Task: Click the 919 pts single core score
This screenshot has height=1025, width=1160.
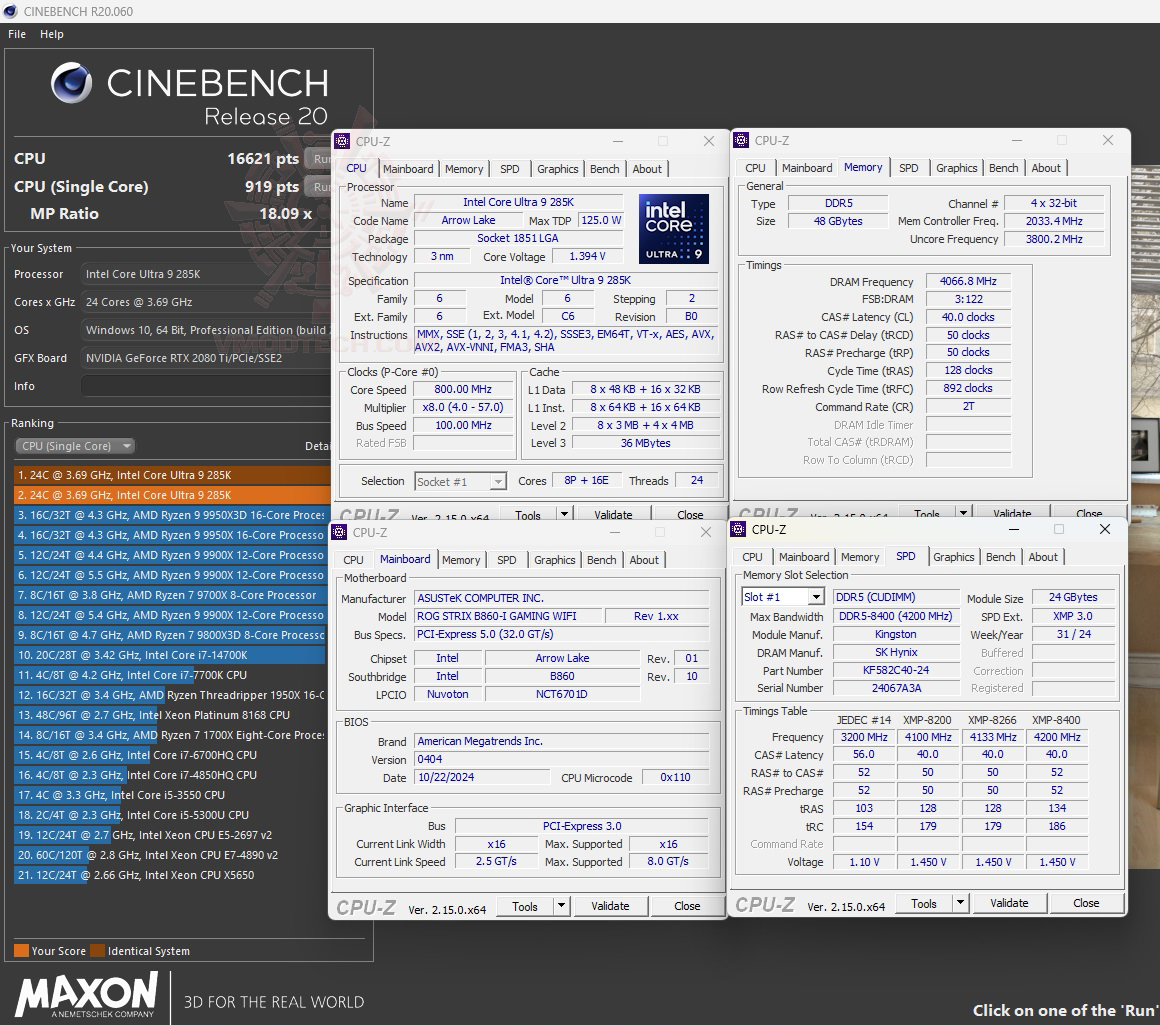Action: click(272, 186)
